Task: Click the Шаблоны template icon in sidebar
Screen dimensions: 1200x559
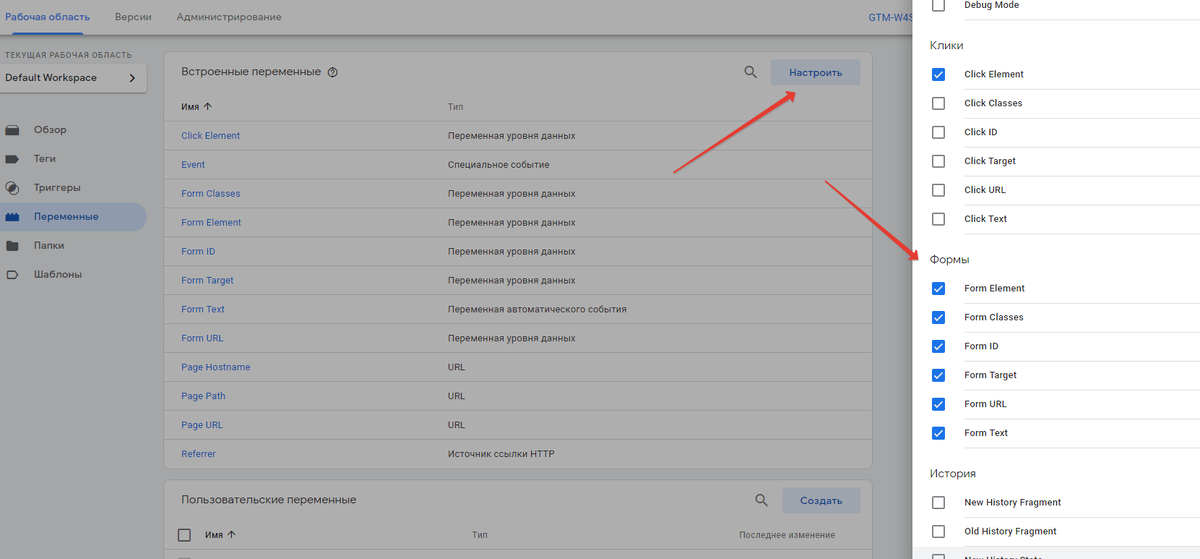Action: (12, 274)
